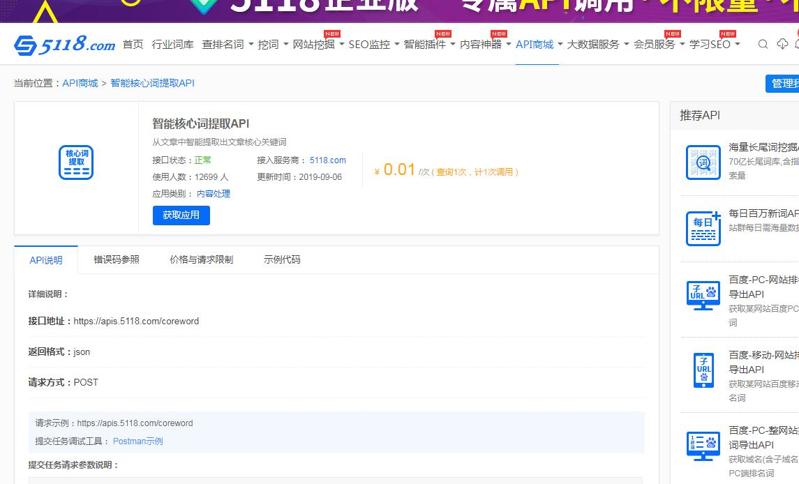799x484 pixels.
Task: Open the API商城 menu item
Action: click(534, 44)
